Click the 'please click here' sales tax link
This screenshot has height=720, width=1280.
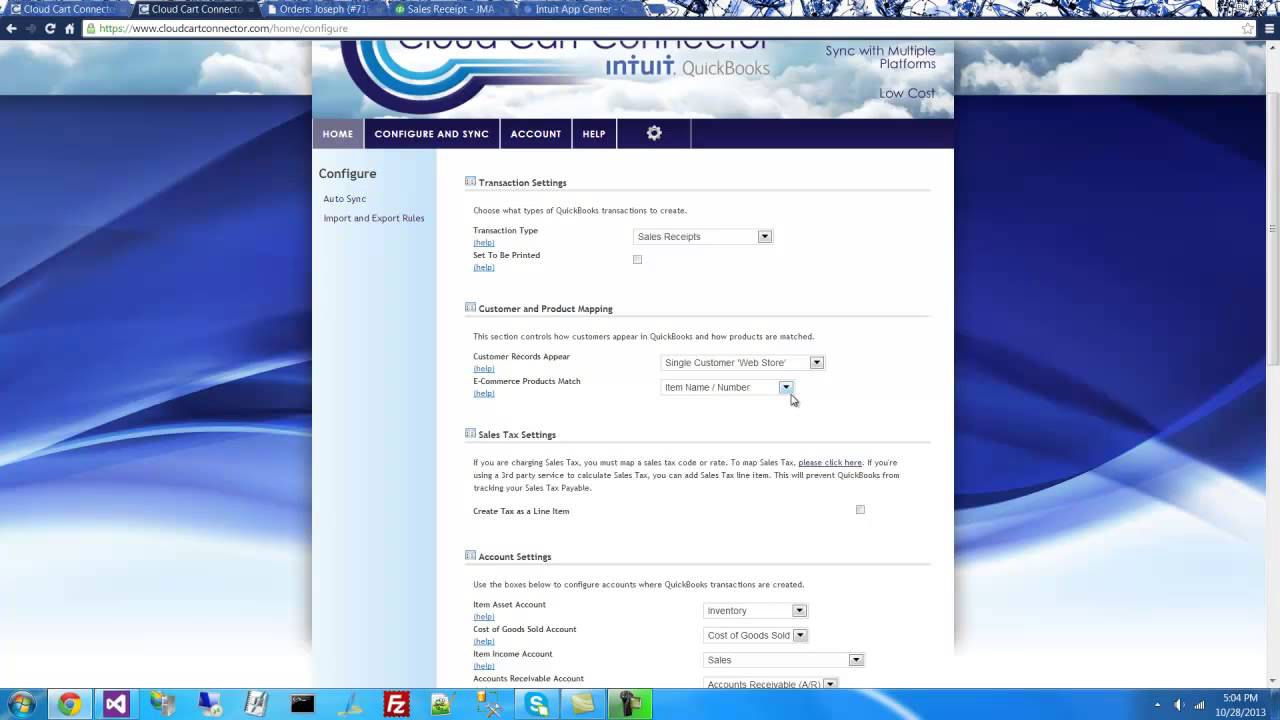pos(830,463)
